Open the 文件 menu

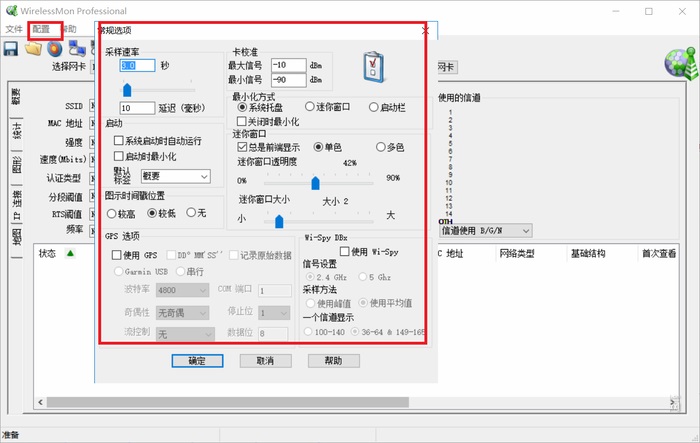click(x=14, y=29)
